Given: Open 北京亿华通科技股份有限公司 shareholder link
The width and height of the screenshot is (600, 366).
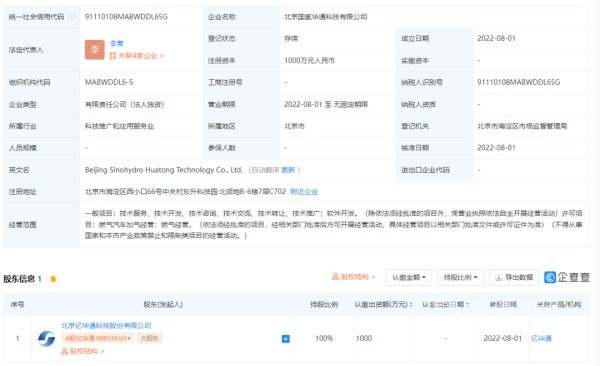Looking at the screenshot, I should [x=106, y=325].
